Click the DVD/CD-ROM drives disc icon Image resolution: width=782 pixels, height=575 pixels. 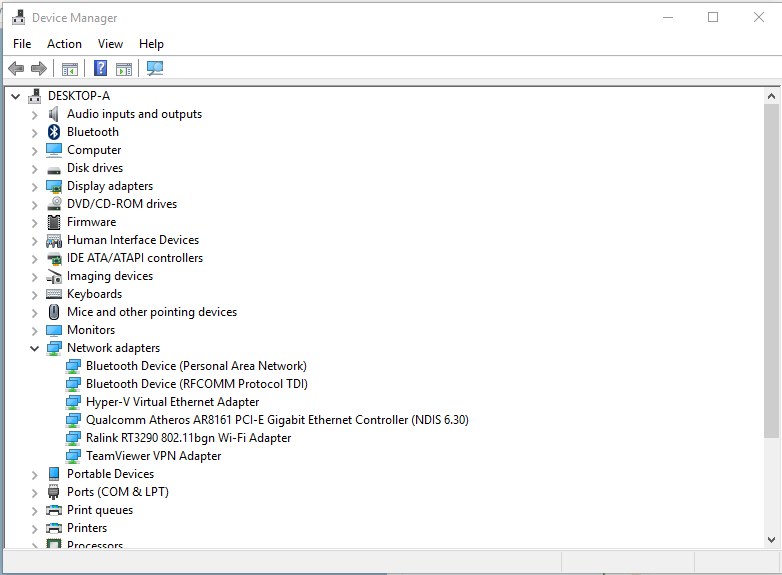pos(54,203)
